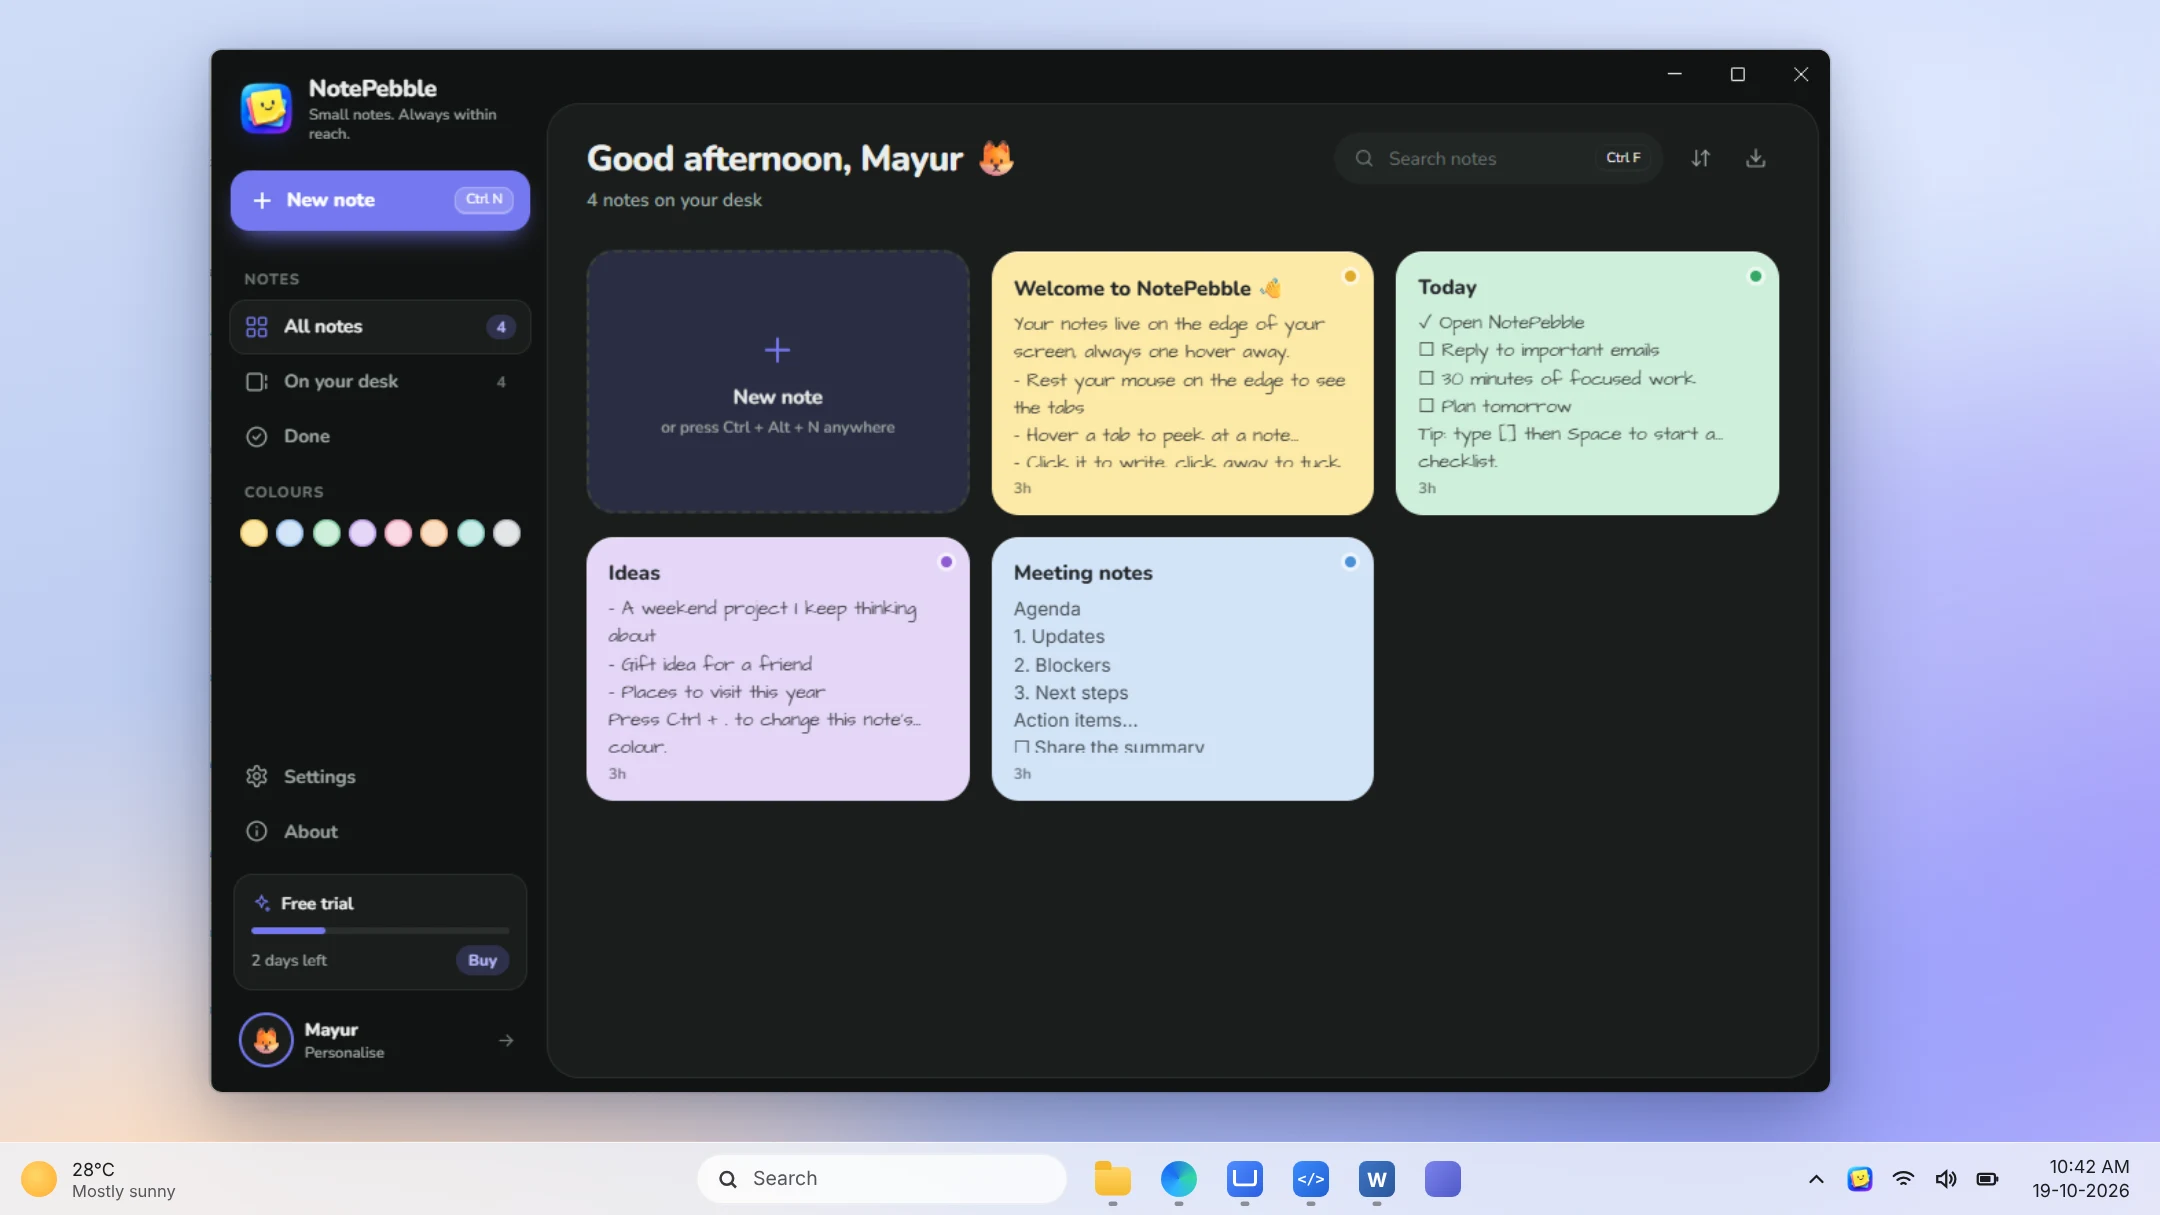Viewport: 2160px width, 1215px height.
Task: Click the taskbar Search box
Action: [x=881, y=1179]
